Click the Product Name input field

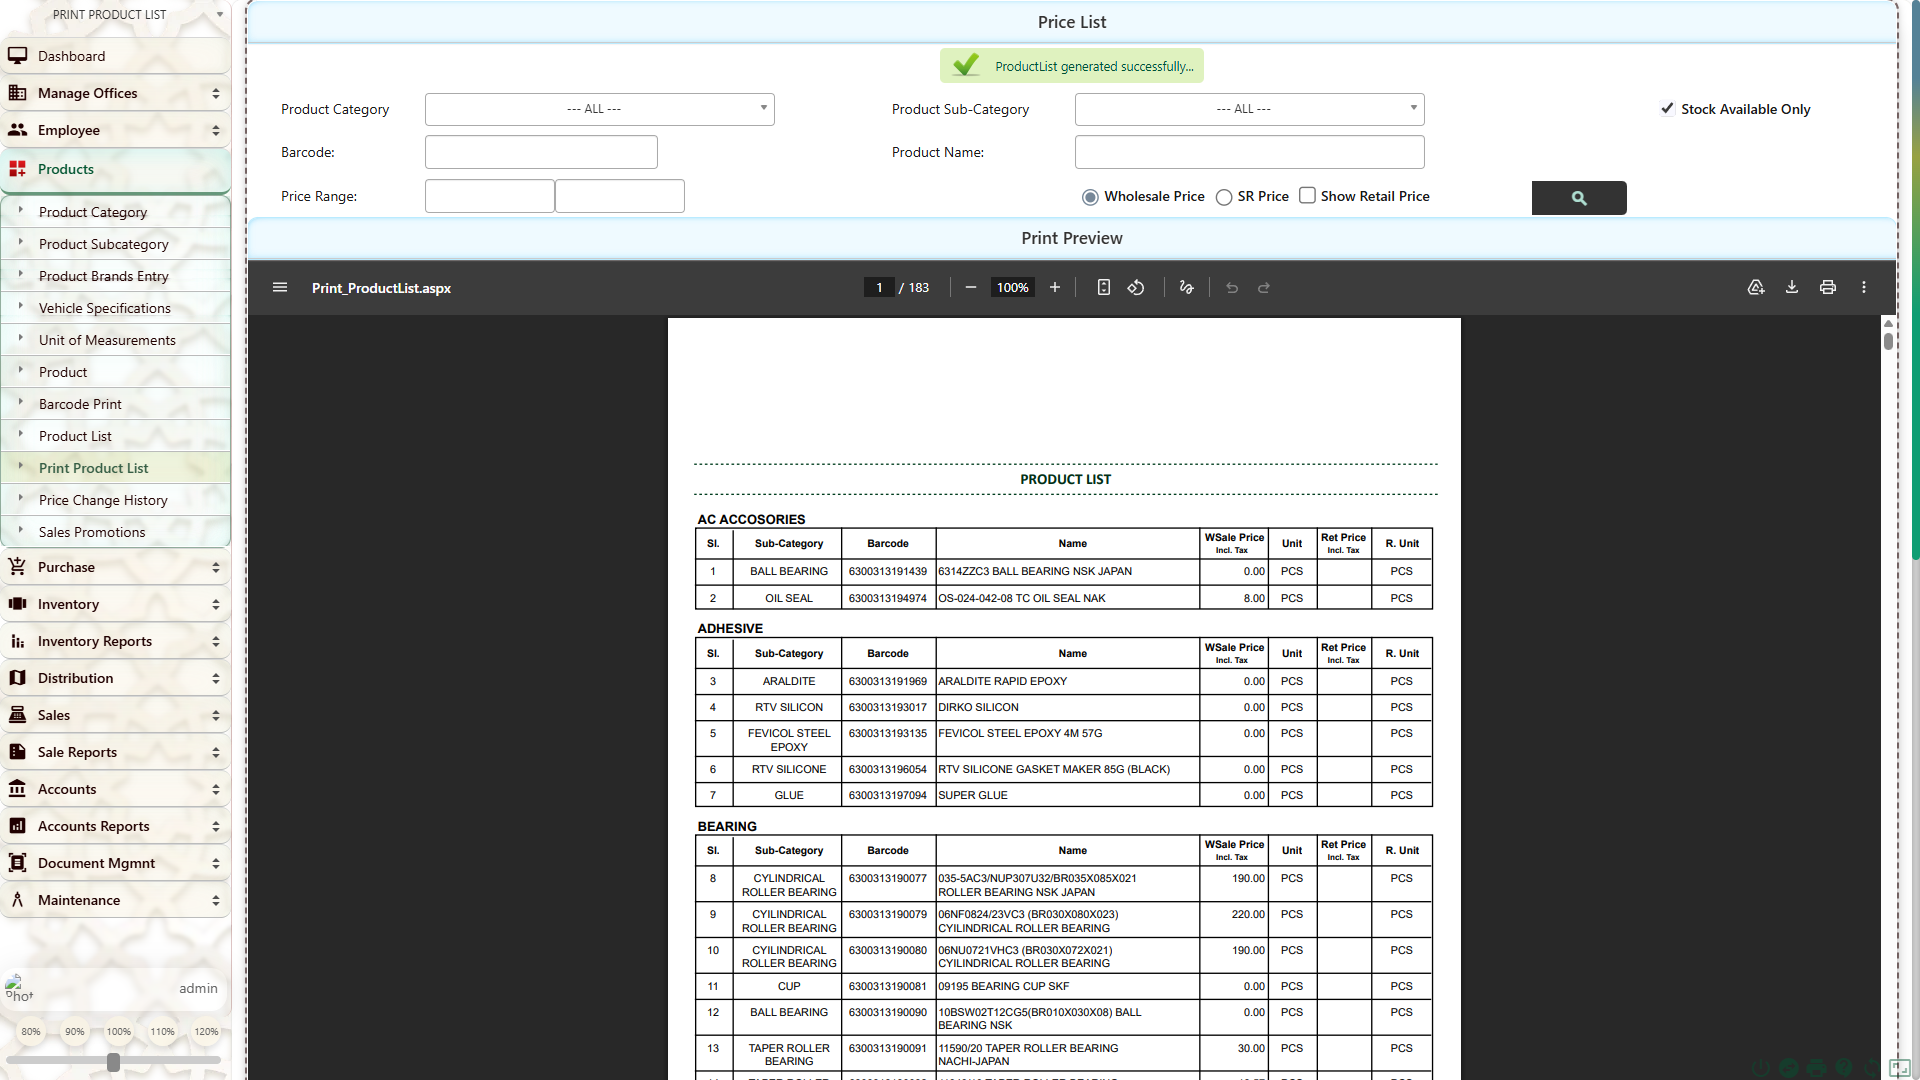pos(1248,152)
